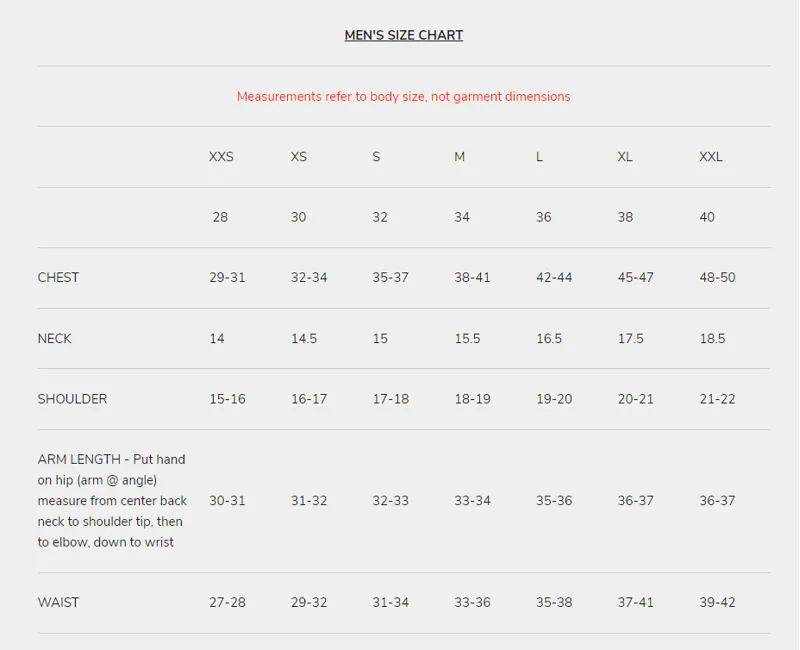Click chest value 38-41 for size M
Image resolution: width=800 pixels, height=650 pixels.
(472, 278)
